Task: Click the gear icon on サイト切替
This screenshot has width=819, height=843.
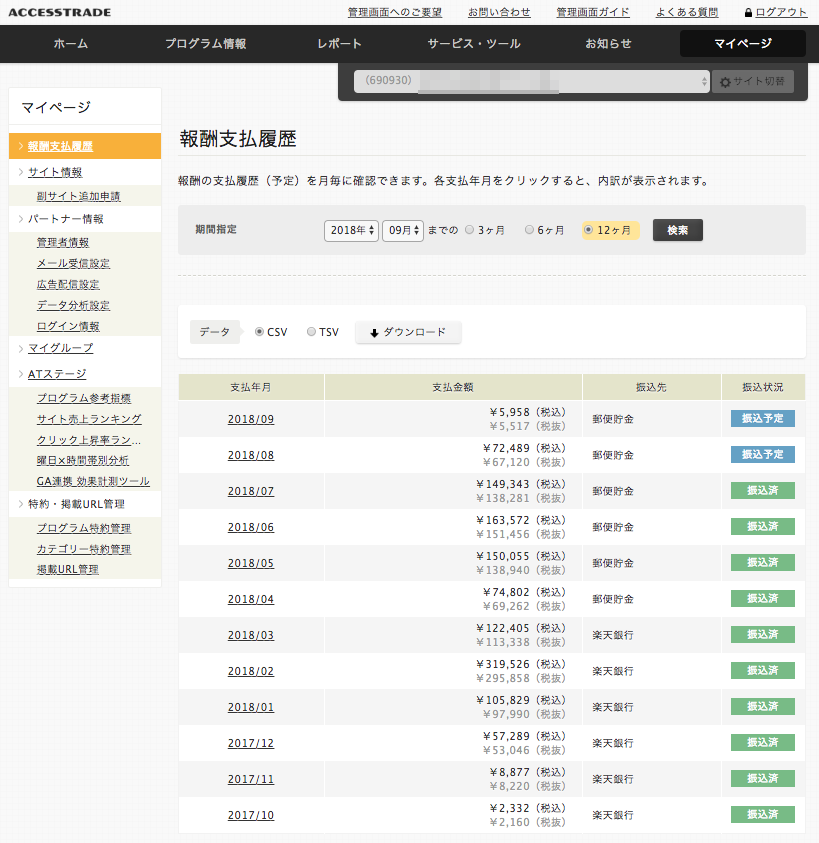Action: [x=725, y=82]
